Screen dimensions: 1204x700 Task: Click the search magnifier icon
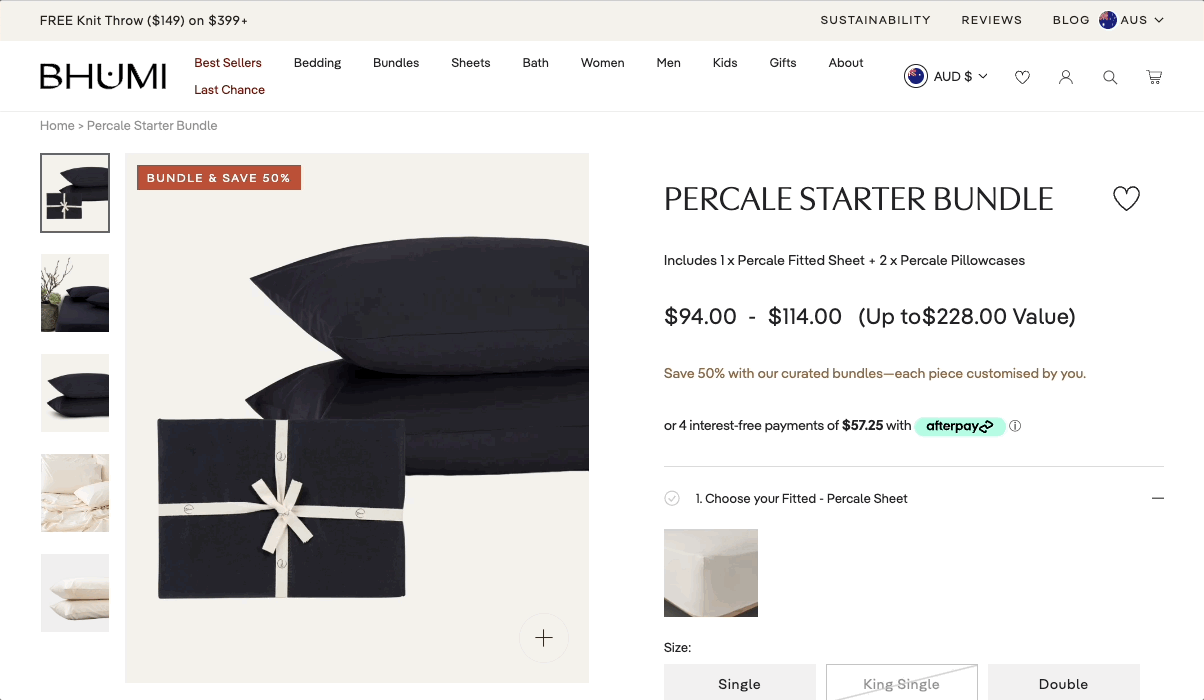[1110, 77]
